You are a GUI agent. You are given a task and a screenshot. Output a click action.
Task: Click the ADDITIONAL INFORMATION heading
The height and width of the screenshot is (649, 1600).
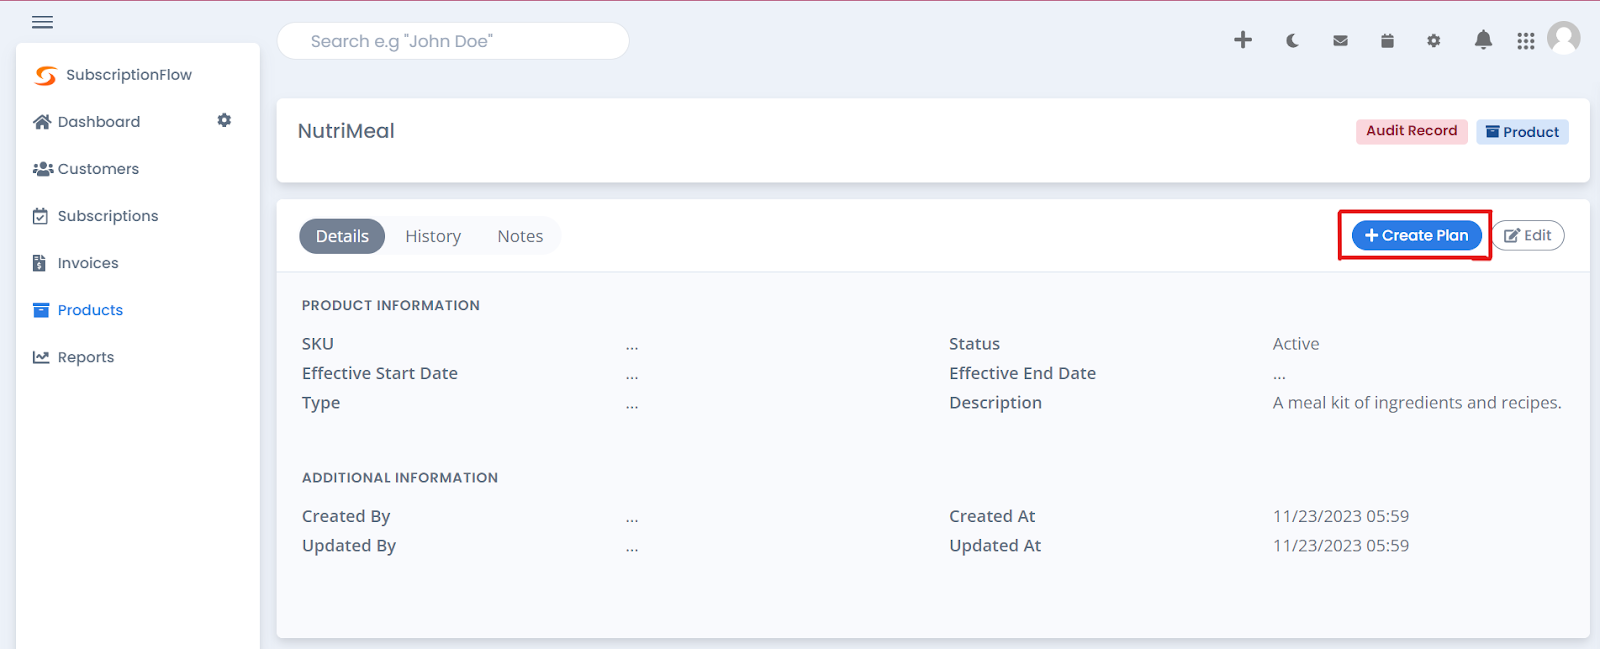point(400,478)
